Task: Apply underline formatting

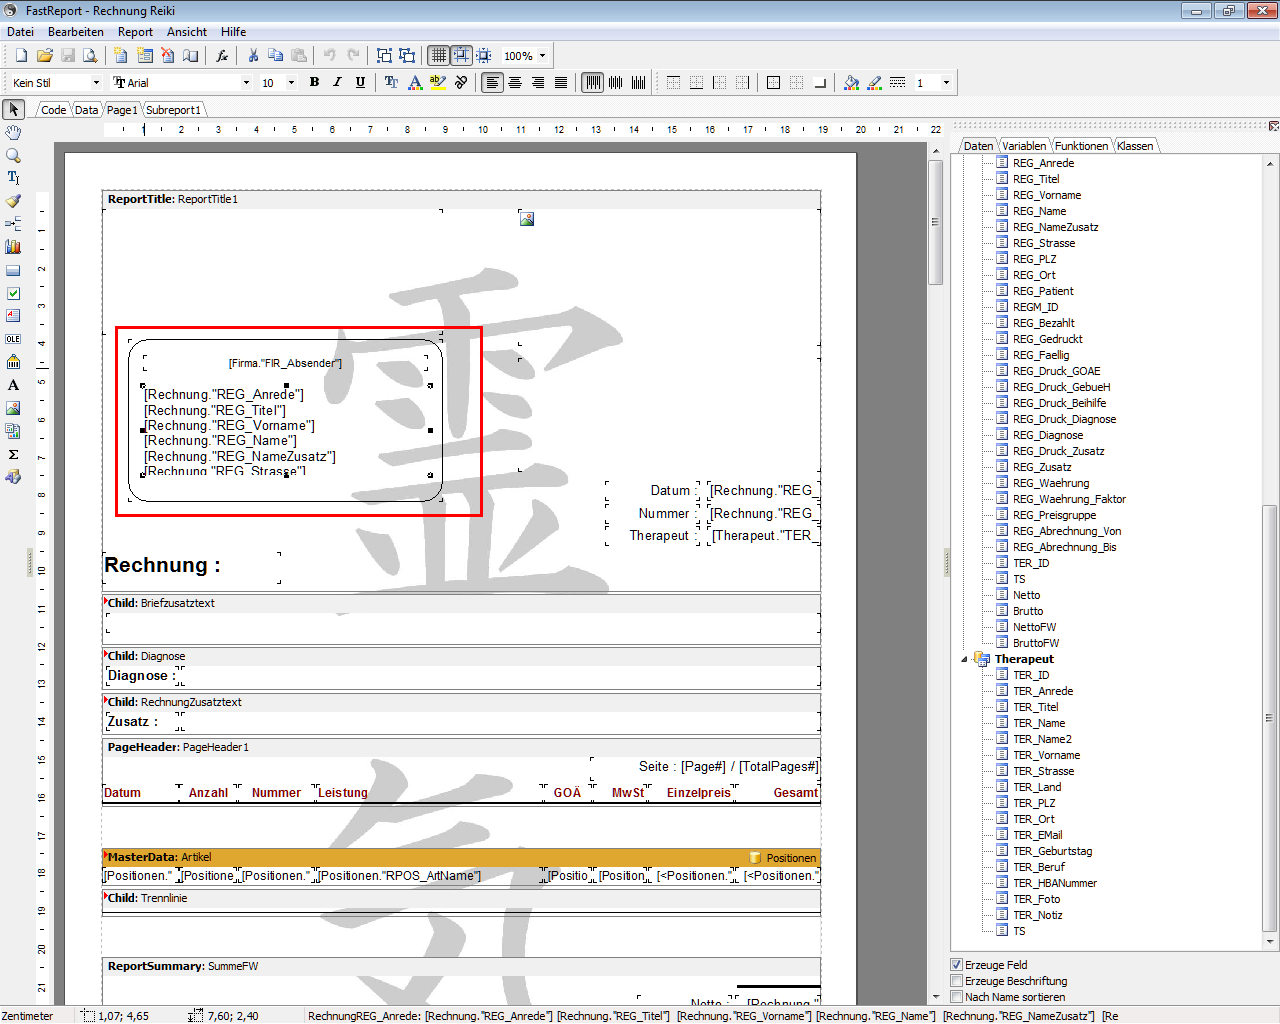Action: point(360,83)
